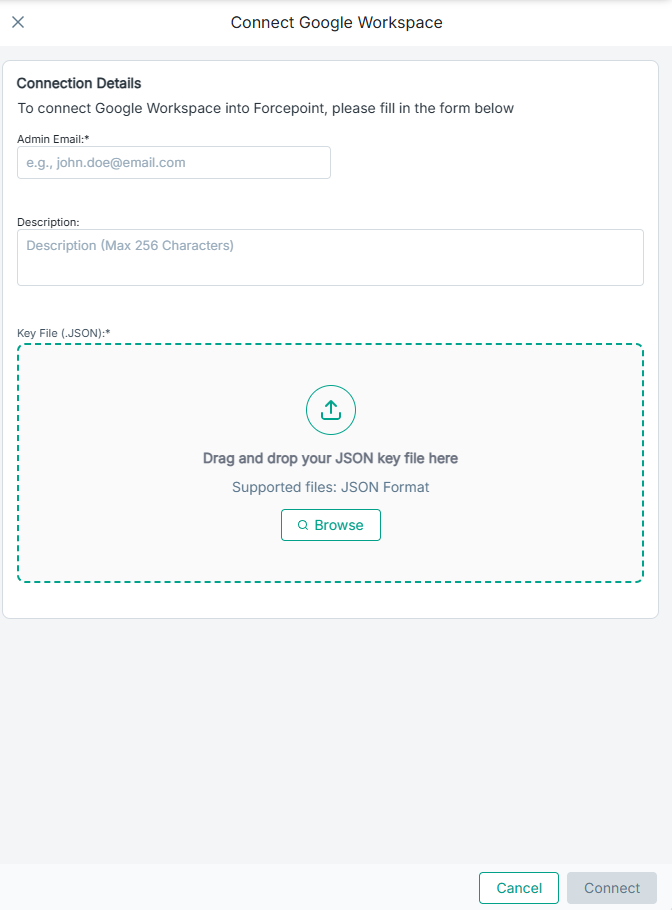This screenshot has width=672, height=910.
Task: Click the blank header bar beside the title
Action: pyautogui.click(x=560, y=22)
